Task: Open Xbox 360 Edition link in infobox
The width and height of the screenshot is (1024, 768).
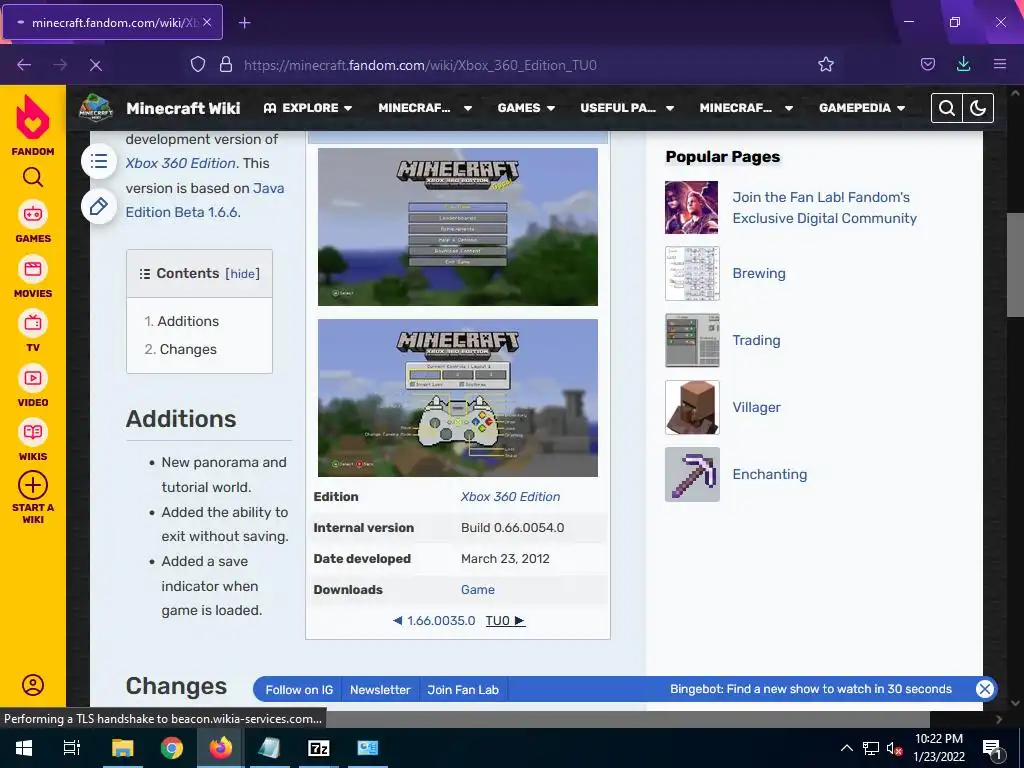Action: [510, 496]
